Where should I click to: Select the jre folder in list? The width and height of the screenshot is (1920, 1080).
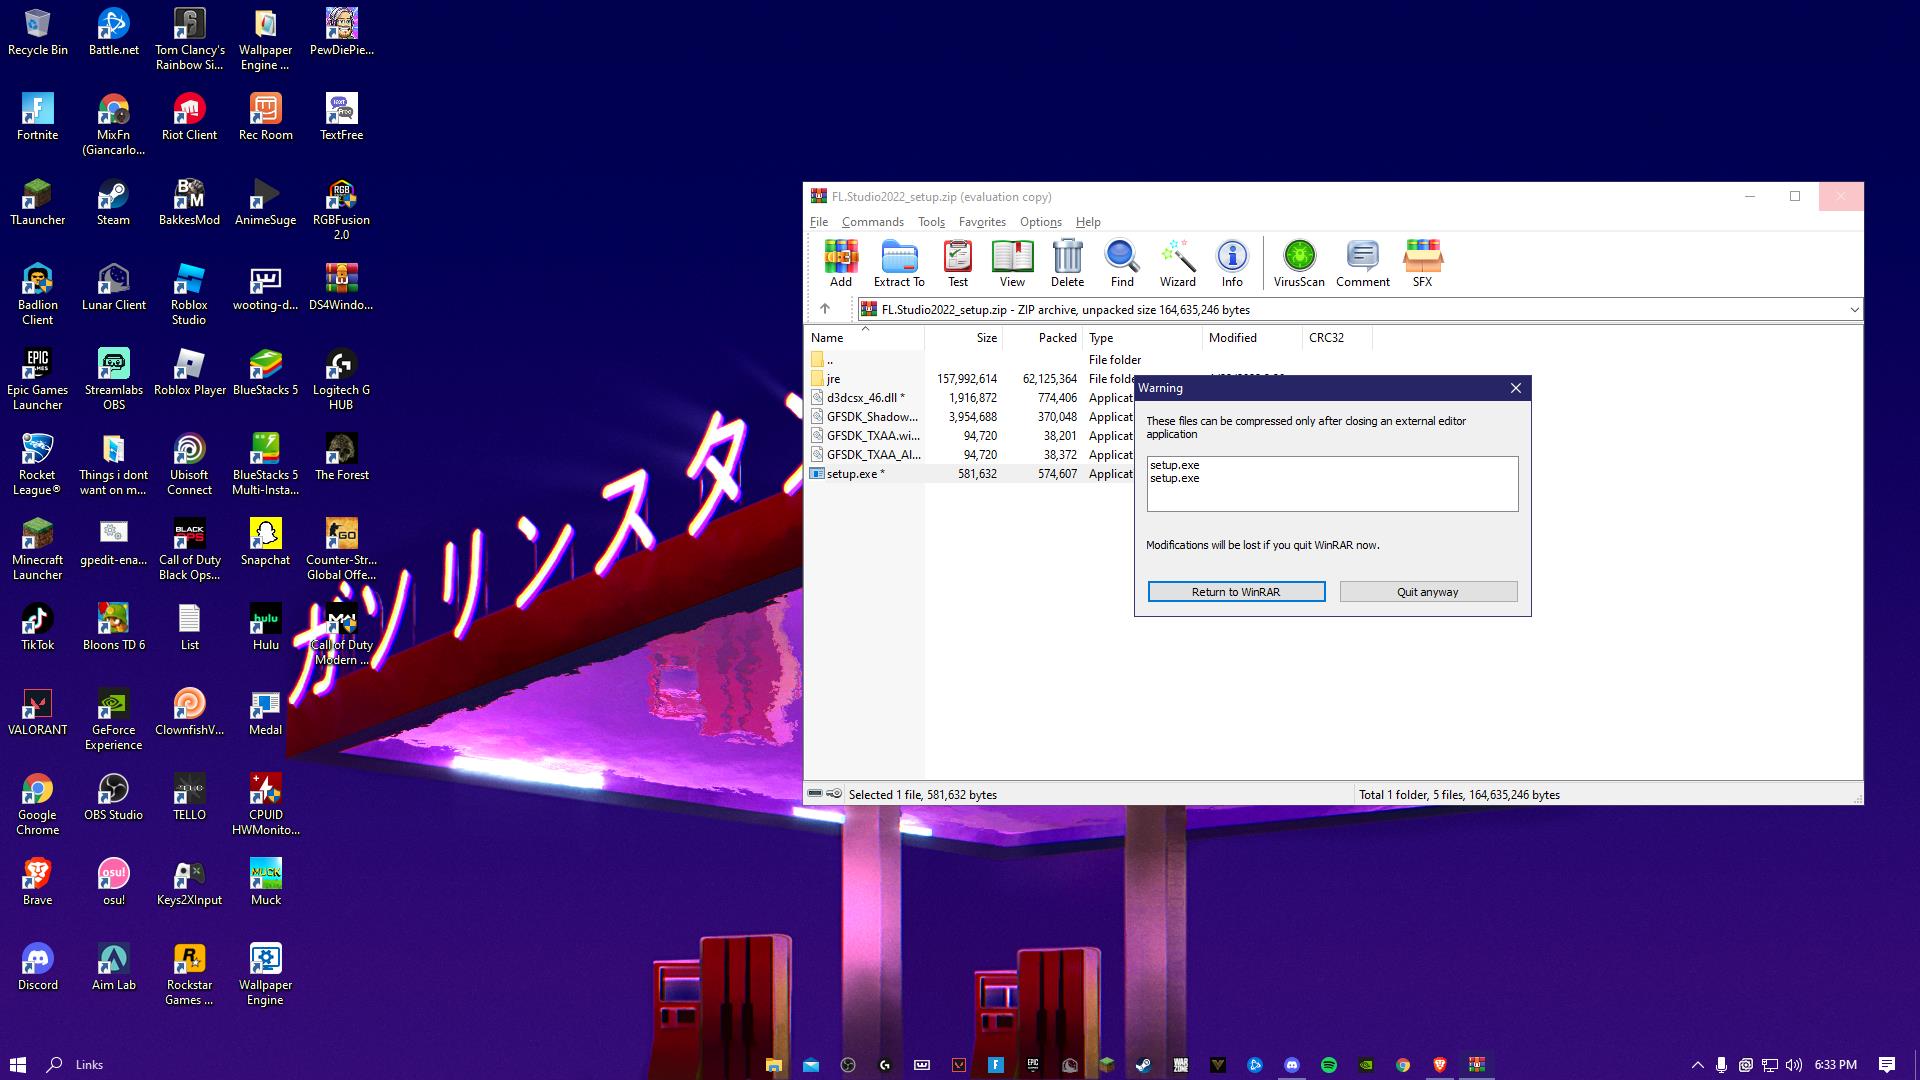click(833, 379)
